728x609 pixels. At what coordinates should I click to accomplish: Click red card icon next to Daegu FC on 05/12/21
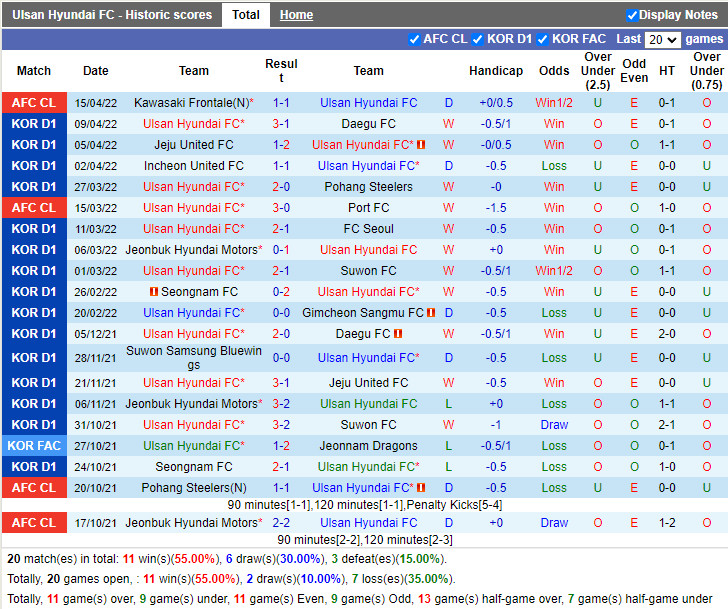(398, 334)
